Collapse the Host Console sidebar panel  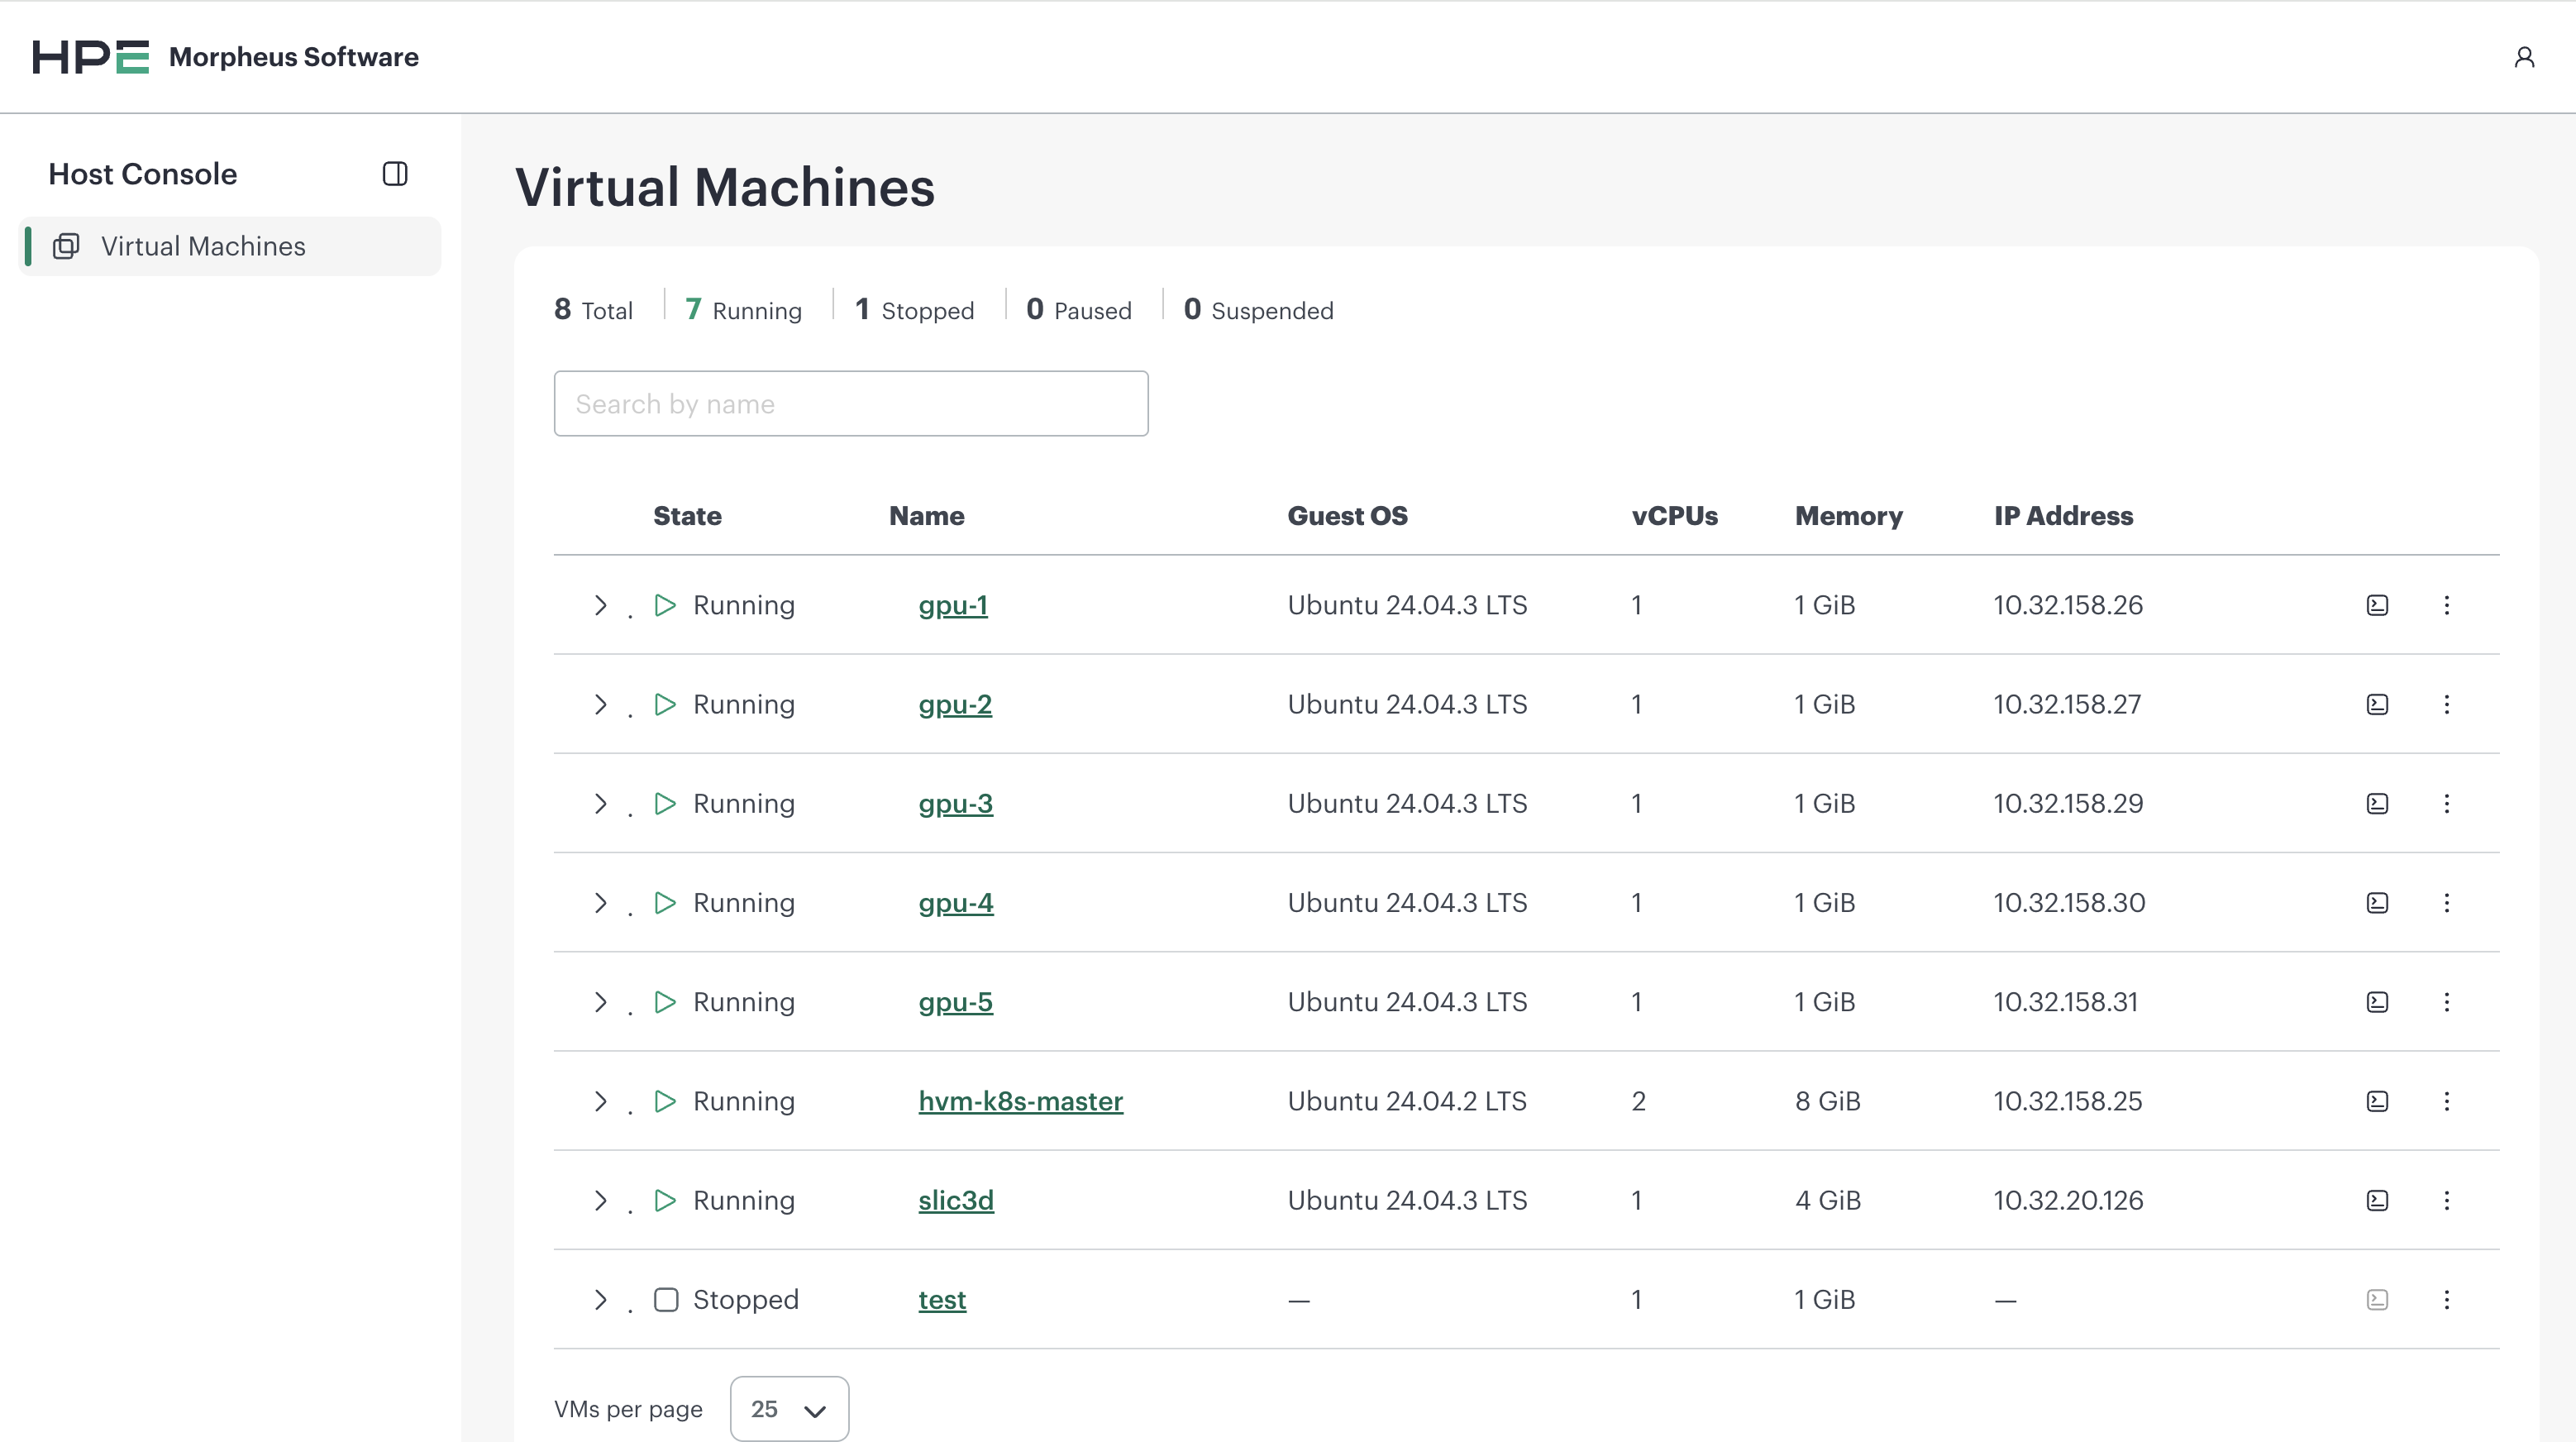point(395,174)
